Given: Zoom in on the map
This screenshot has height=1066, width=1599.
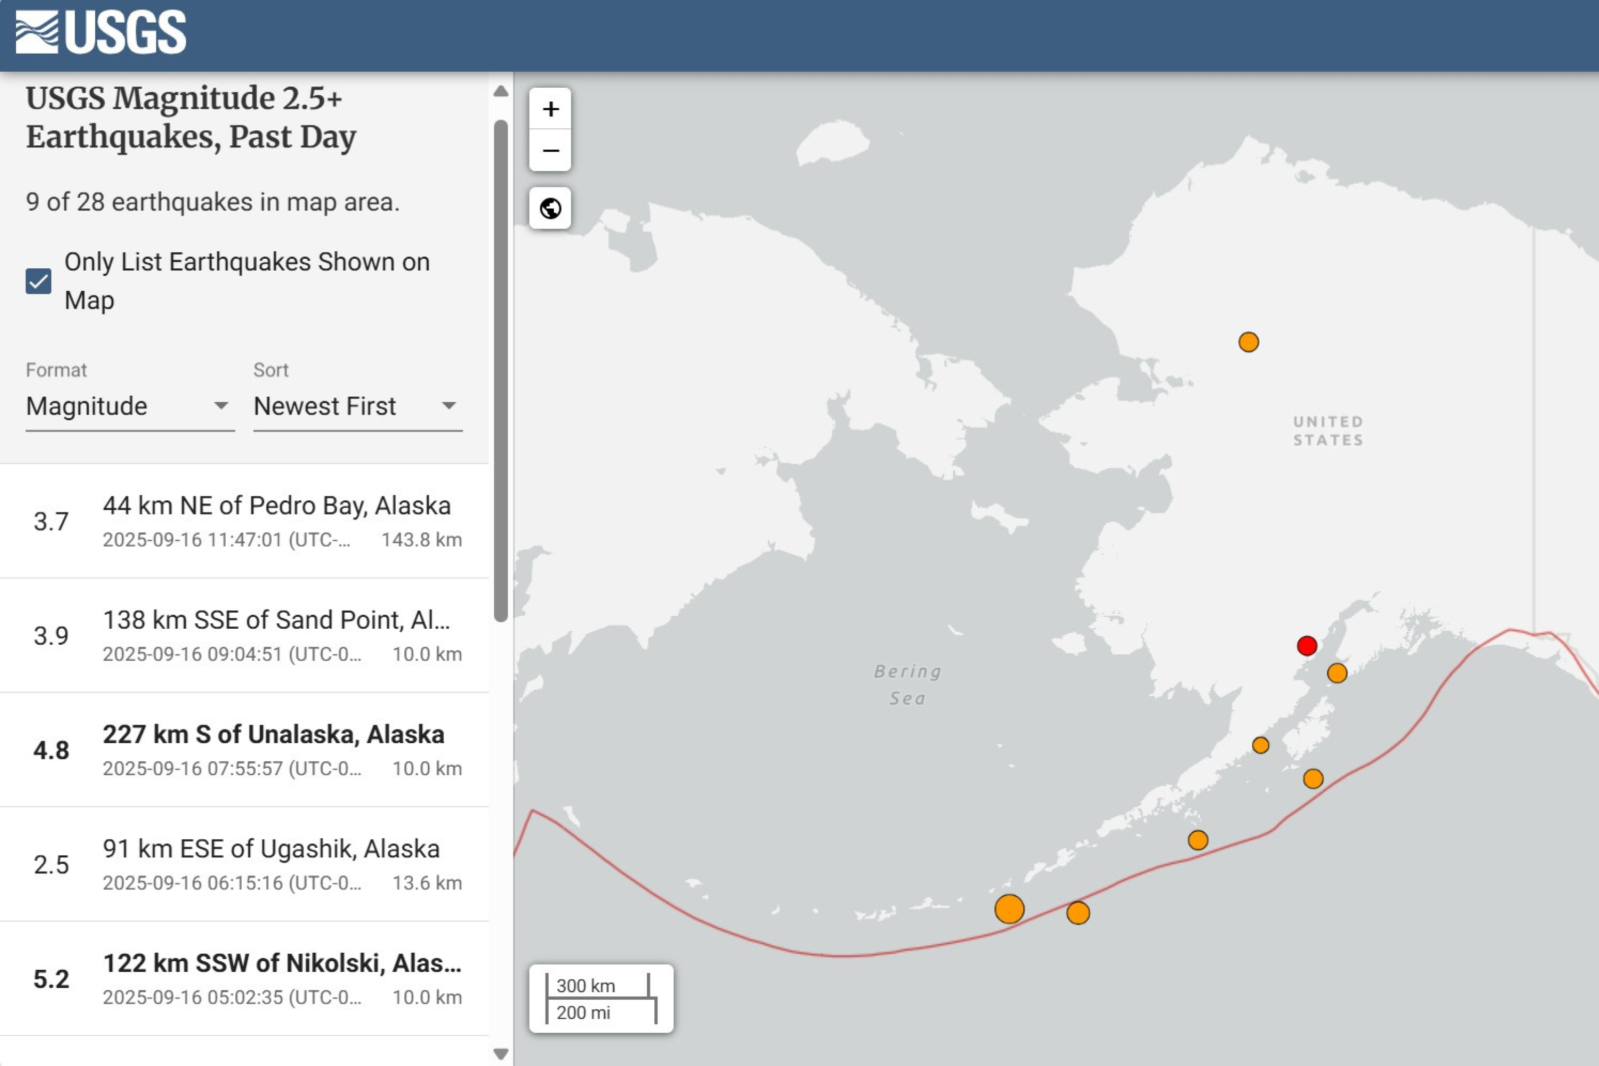Looking at the screenshot, I should 550,109.
